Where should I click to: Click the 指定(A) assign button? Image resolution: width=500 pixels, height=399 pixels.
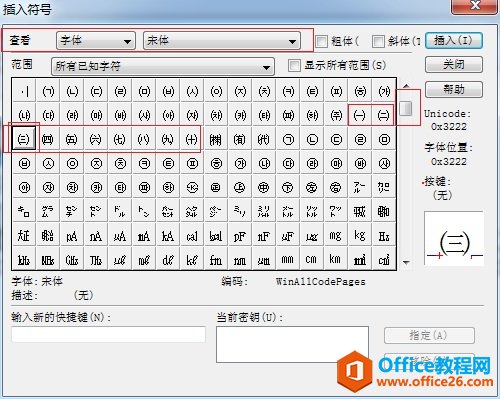pos(429,335)
